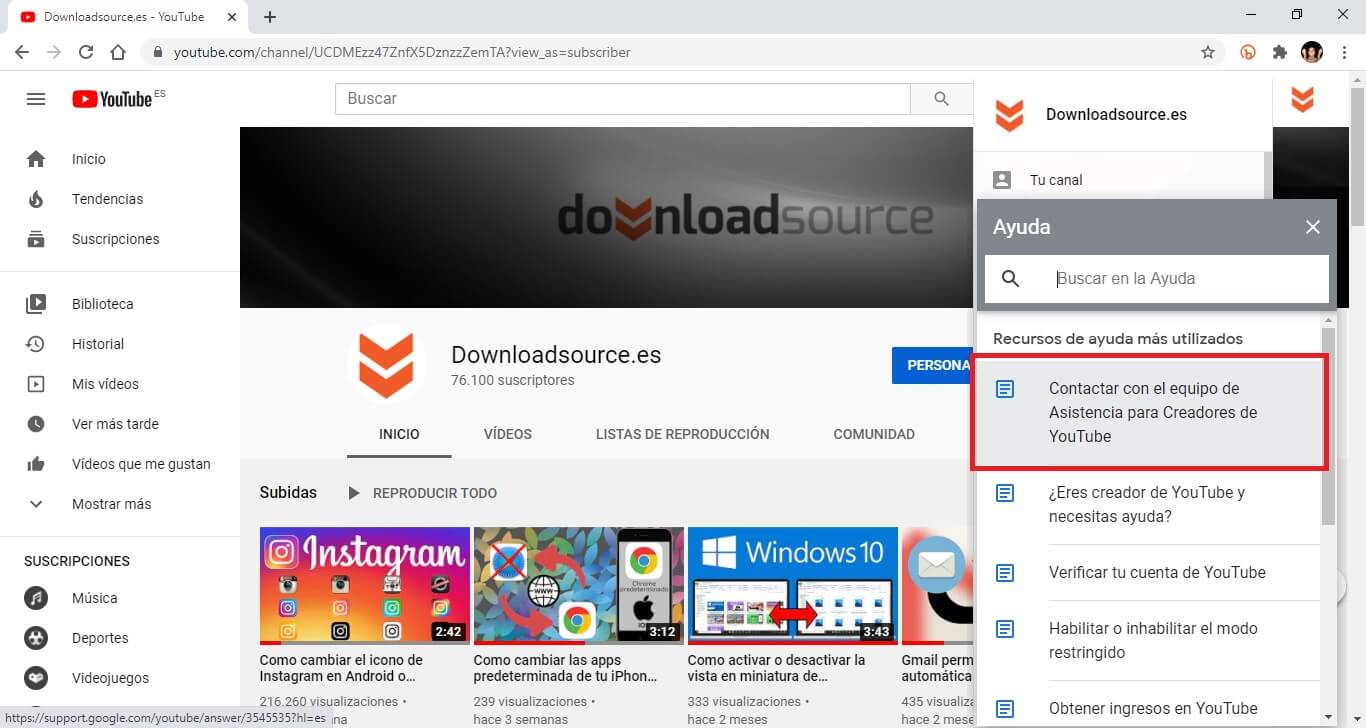Click the orange extension icon in Chrome toolbar

tap(1248, 52)
